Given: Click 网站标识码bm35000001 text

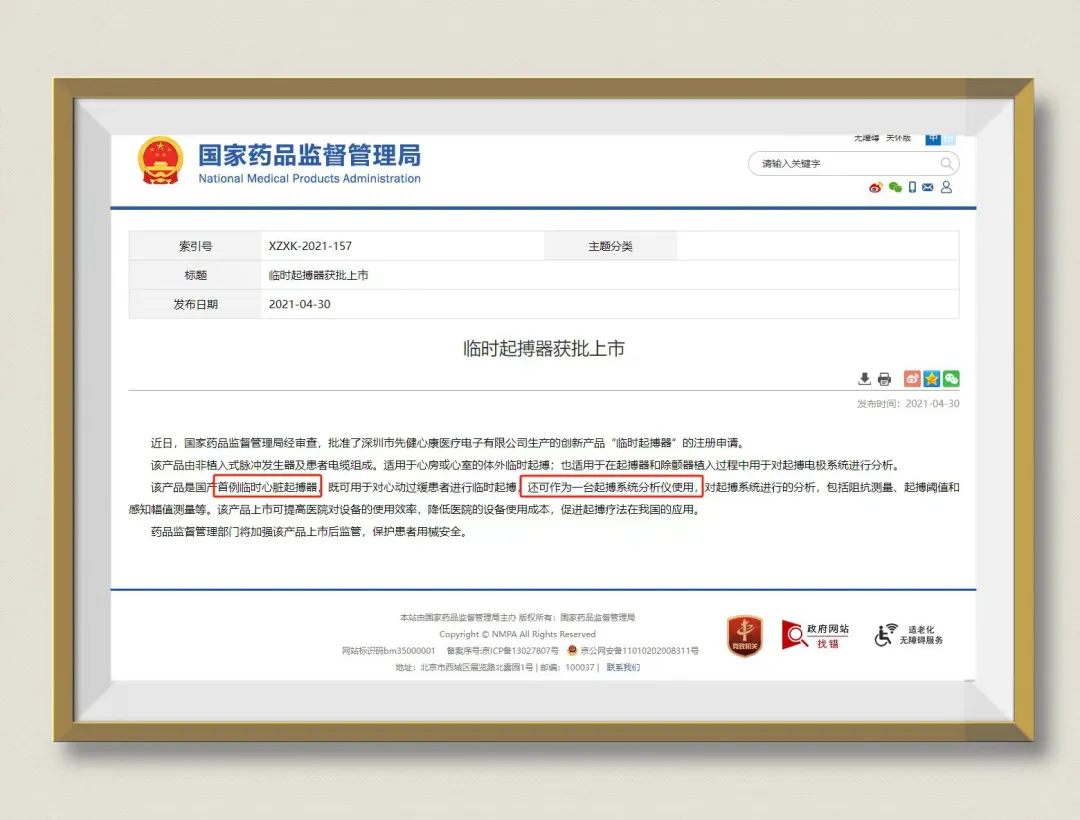Looking at the screenshot, I should pyautogui.click(x=388, y=651).
